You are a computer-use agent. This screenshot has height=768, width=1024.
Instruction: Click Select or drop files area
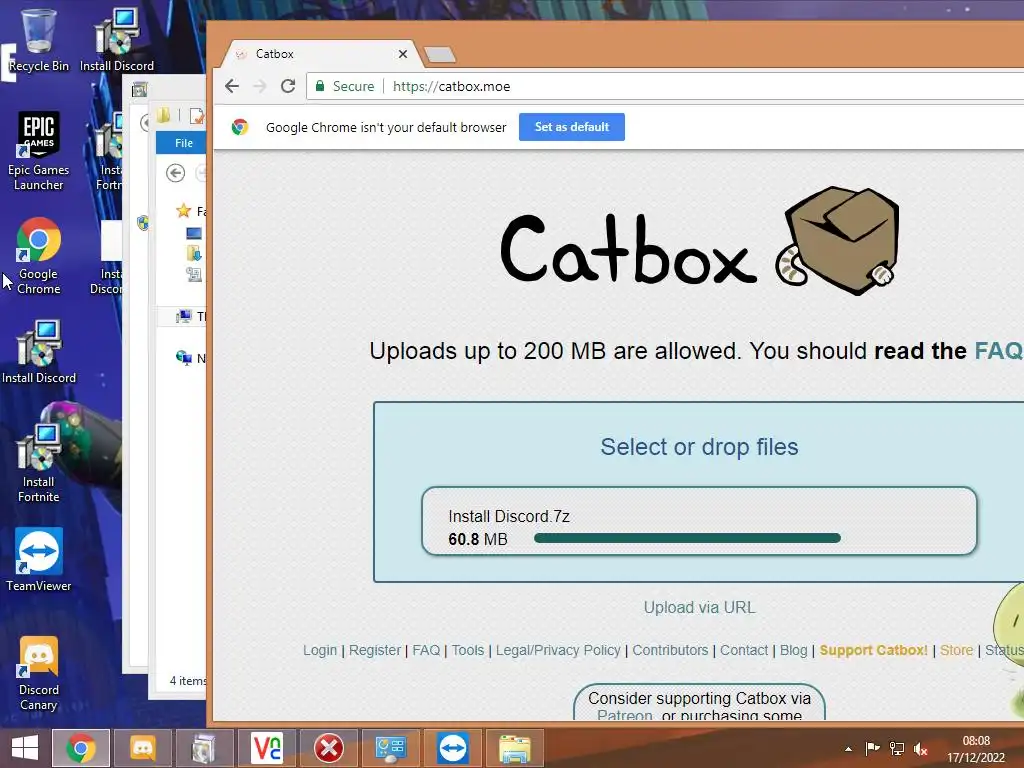click(699, 447)
